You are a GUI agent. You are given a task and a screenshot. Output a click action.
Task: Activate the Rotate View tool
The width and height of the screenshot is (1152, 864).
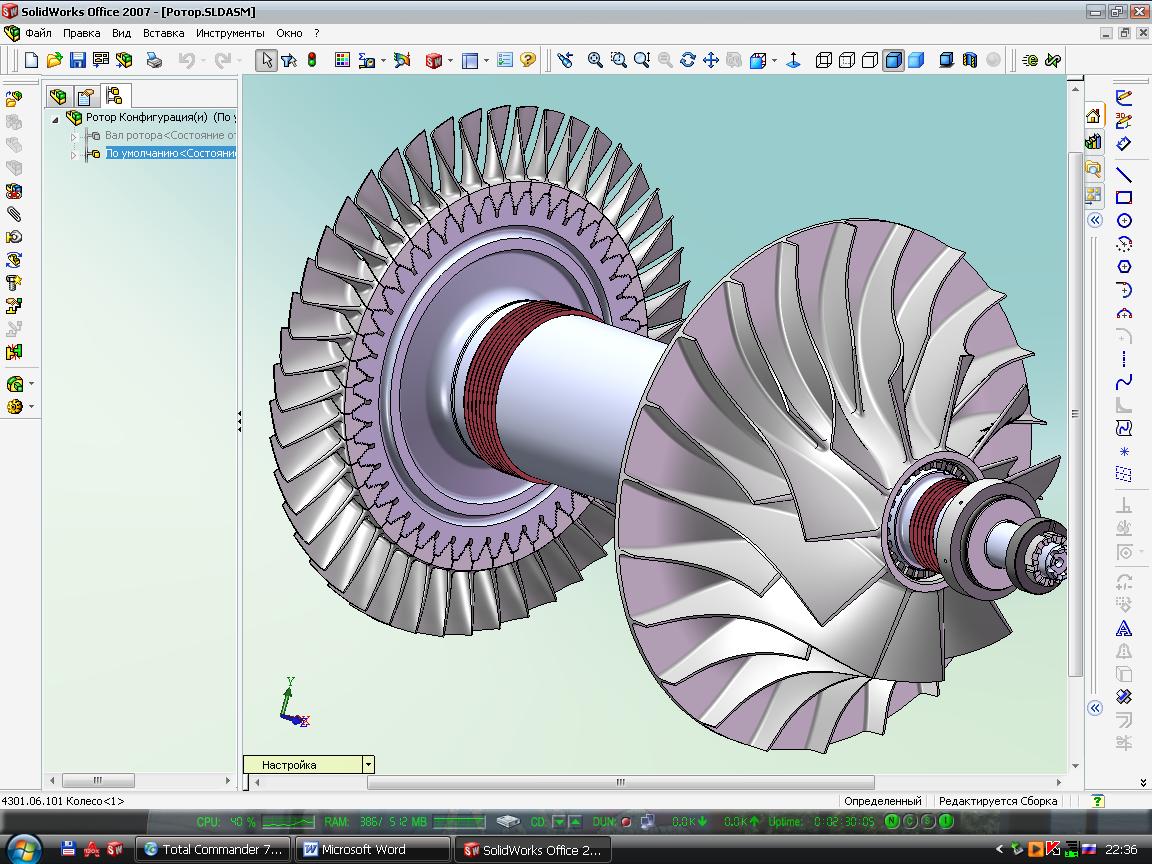coord(688,60)
